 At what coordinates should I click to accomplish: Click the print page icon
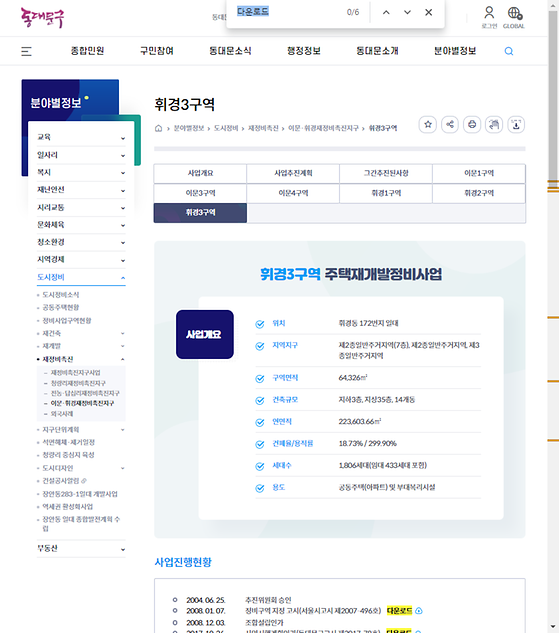click(472, 124)
